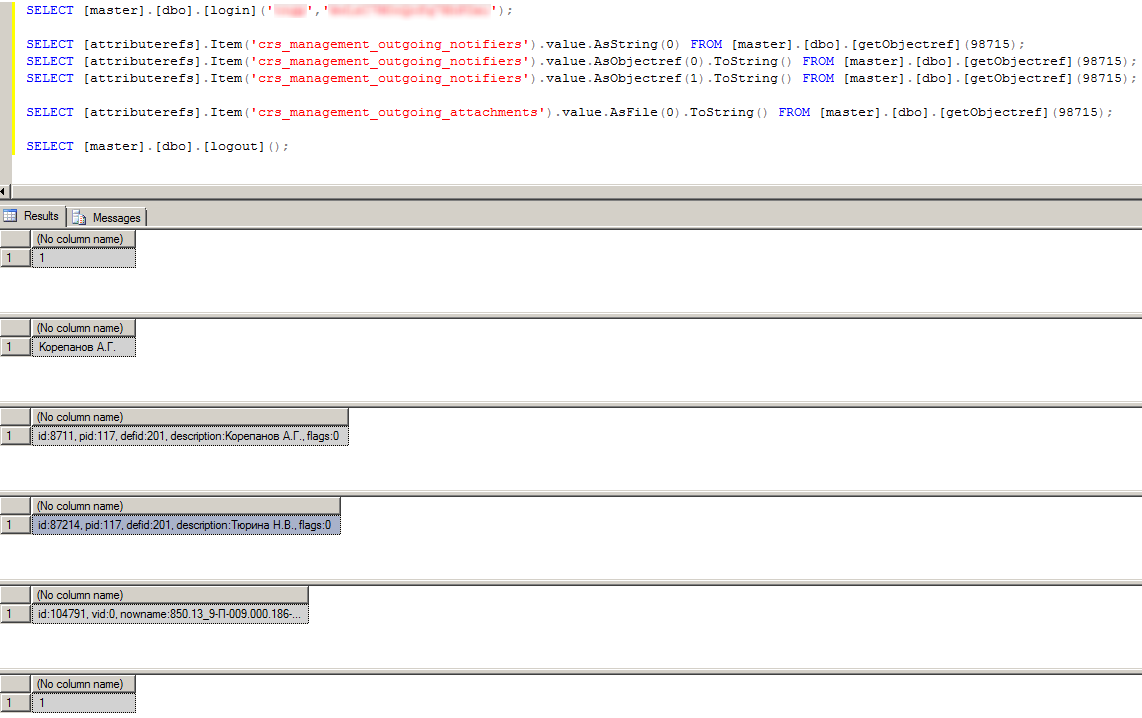This screenshot has width=1142, height=718.
Task: Click the first grid's column header
Action: tap(83, 239)
